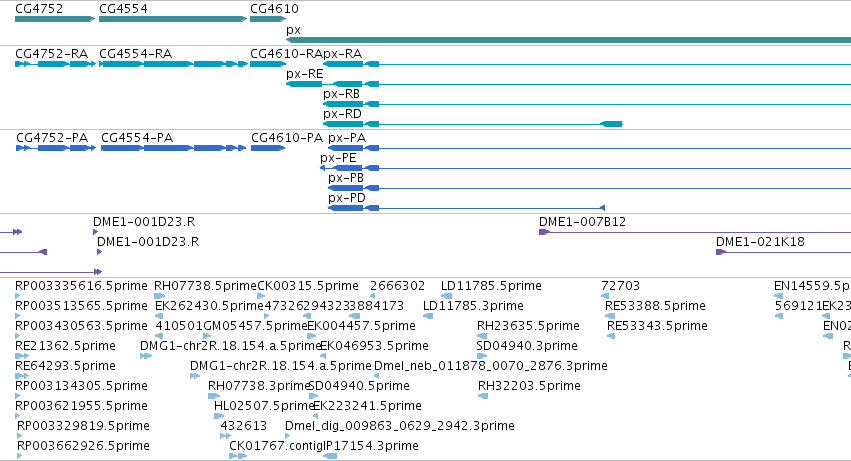
Task: Open the DME1-021K18 feature label
Action: (x=760, y=242)
